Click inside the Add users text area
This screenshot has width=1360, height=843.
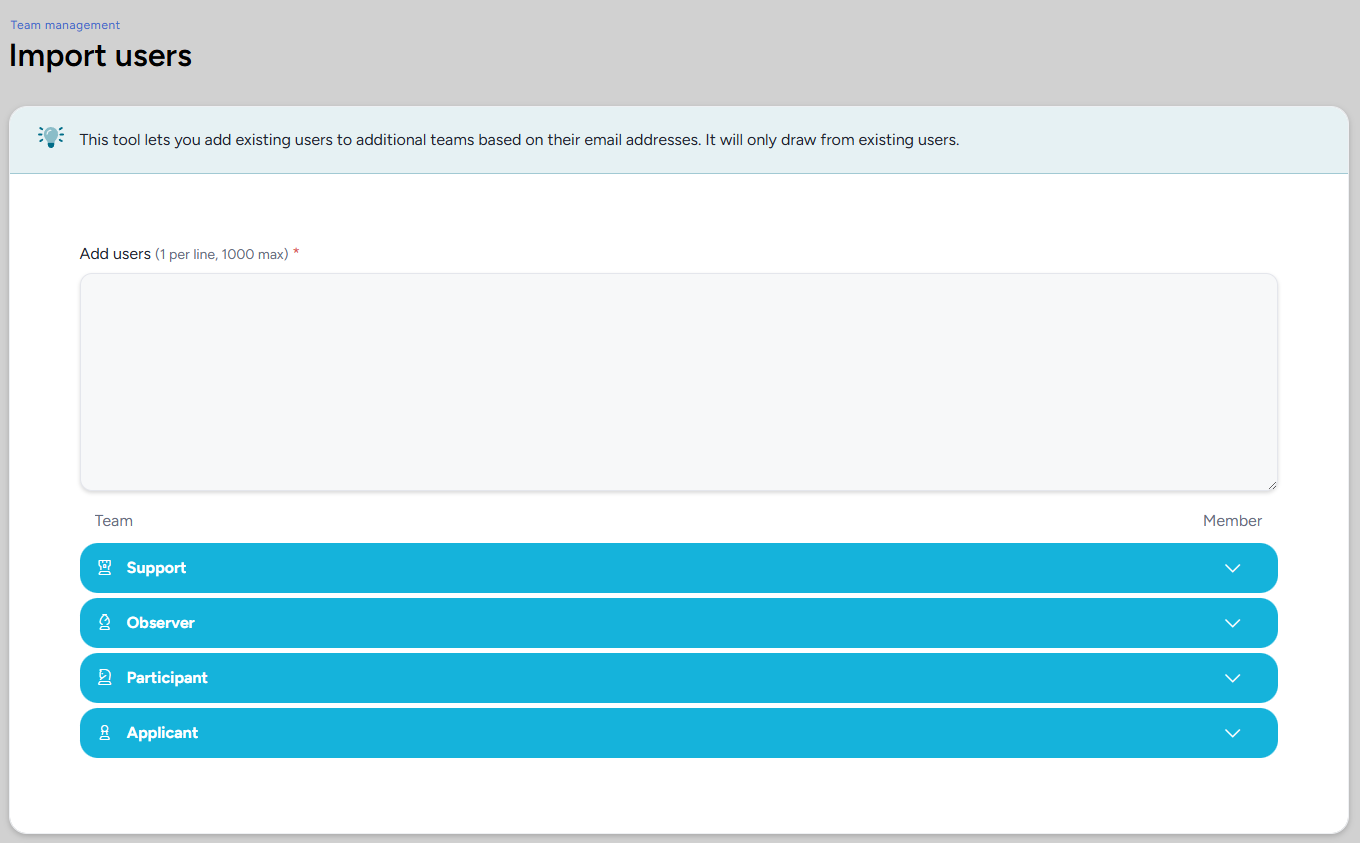(x=678, y=382)
